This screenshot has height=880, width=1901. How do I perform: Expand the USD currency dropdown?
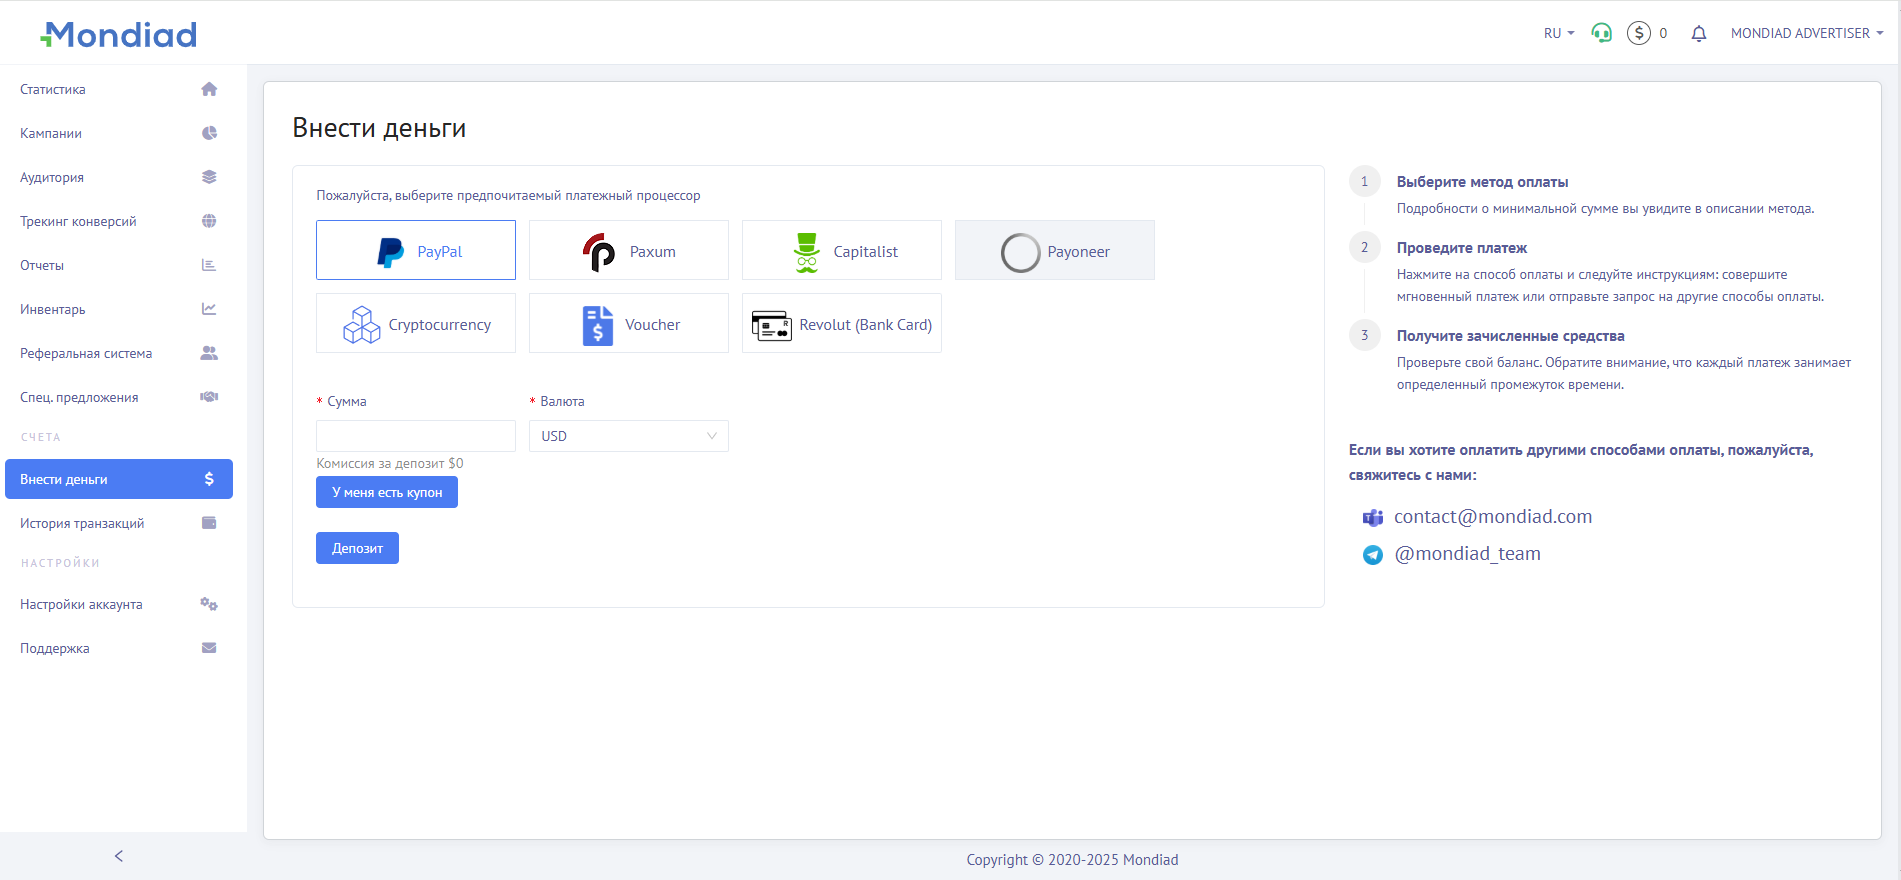(628, 436)
